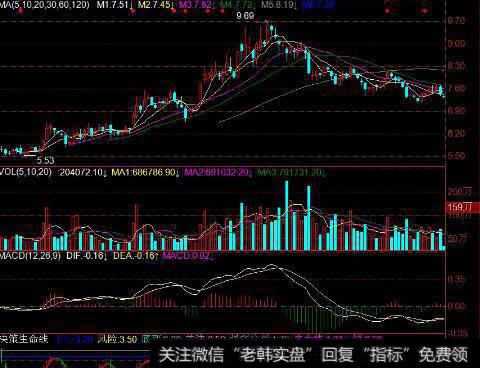Click the 安策生命线 indicator label

coord(24,339)
